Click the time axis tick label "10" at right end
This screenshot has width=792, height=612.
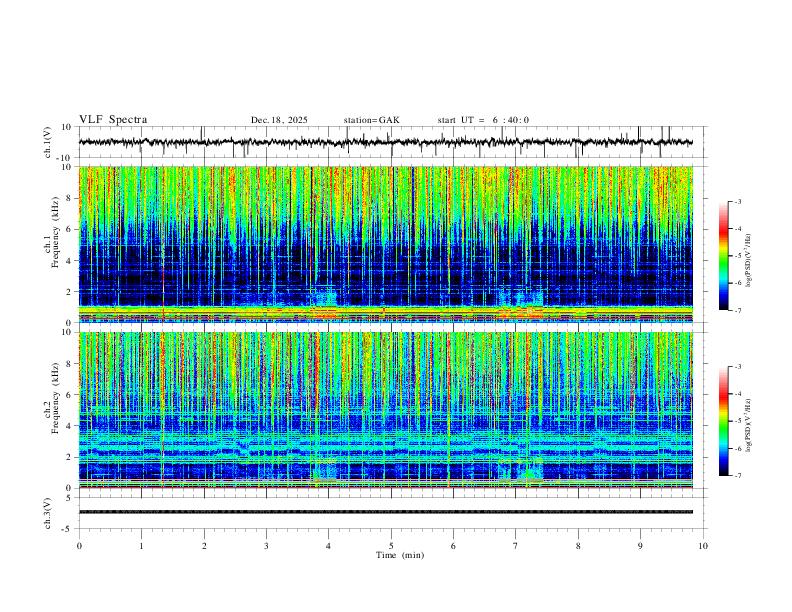[703, 546]
